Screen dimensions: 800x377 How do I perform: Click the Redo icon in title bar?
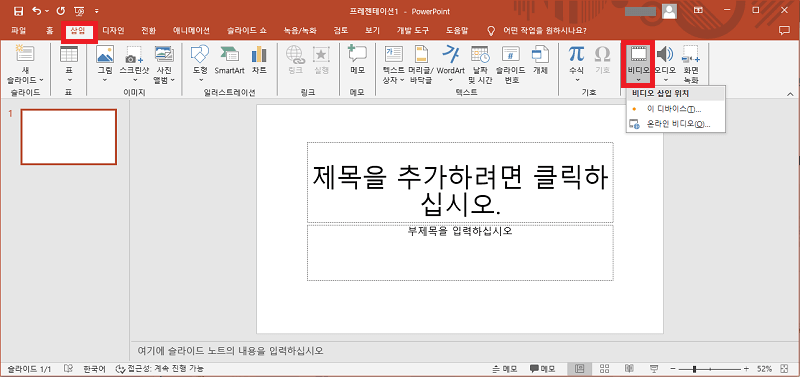pos(61,11)
